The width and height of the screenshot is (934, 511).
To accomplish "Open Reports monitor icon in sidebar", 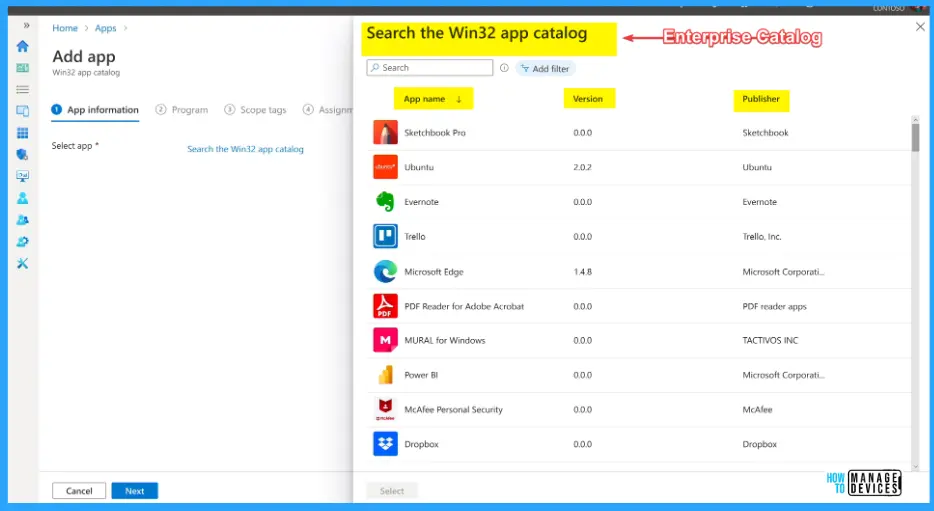I will tap(23, 176).
